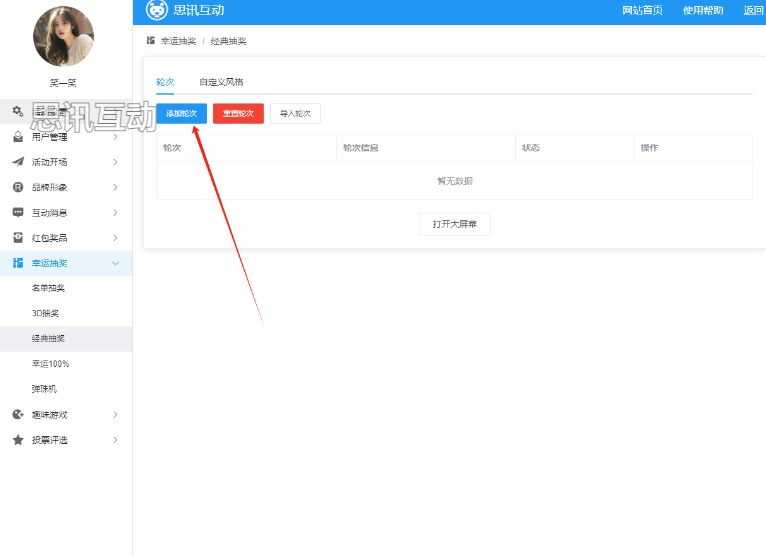The width and height of the screenshot is (766, 556).
Task: Click the 幸运抽奖 breadcrumb text
Action: pos(178,41)
